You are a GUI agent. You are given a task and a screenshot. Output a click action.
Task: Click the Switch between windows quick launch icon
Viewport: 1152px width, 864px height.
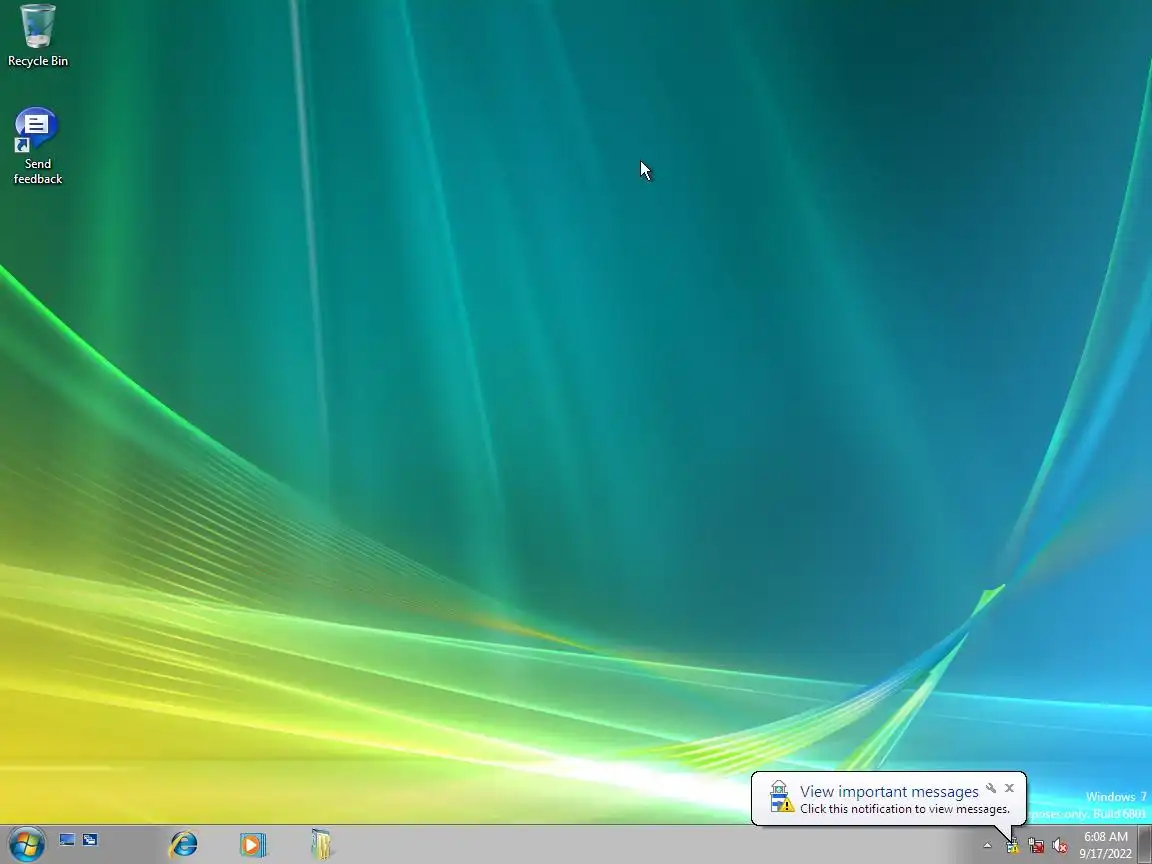[90, 840]
